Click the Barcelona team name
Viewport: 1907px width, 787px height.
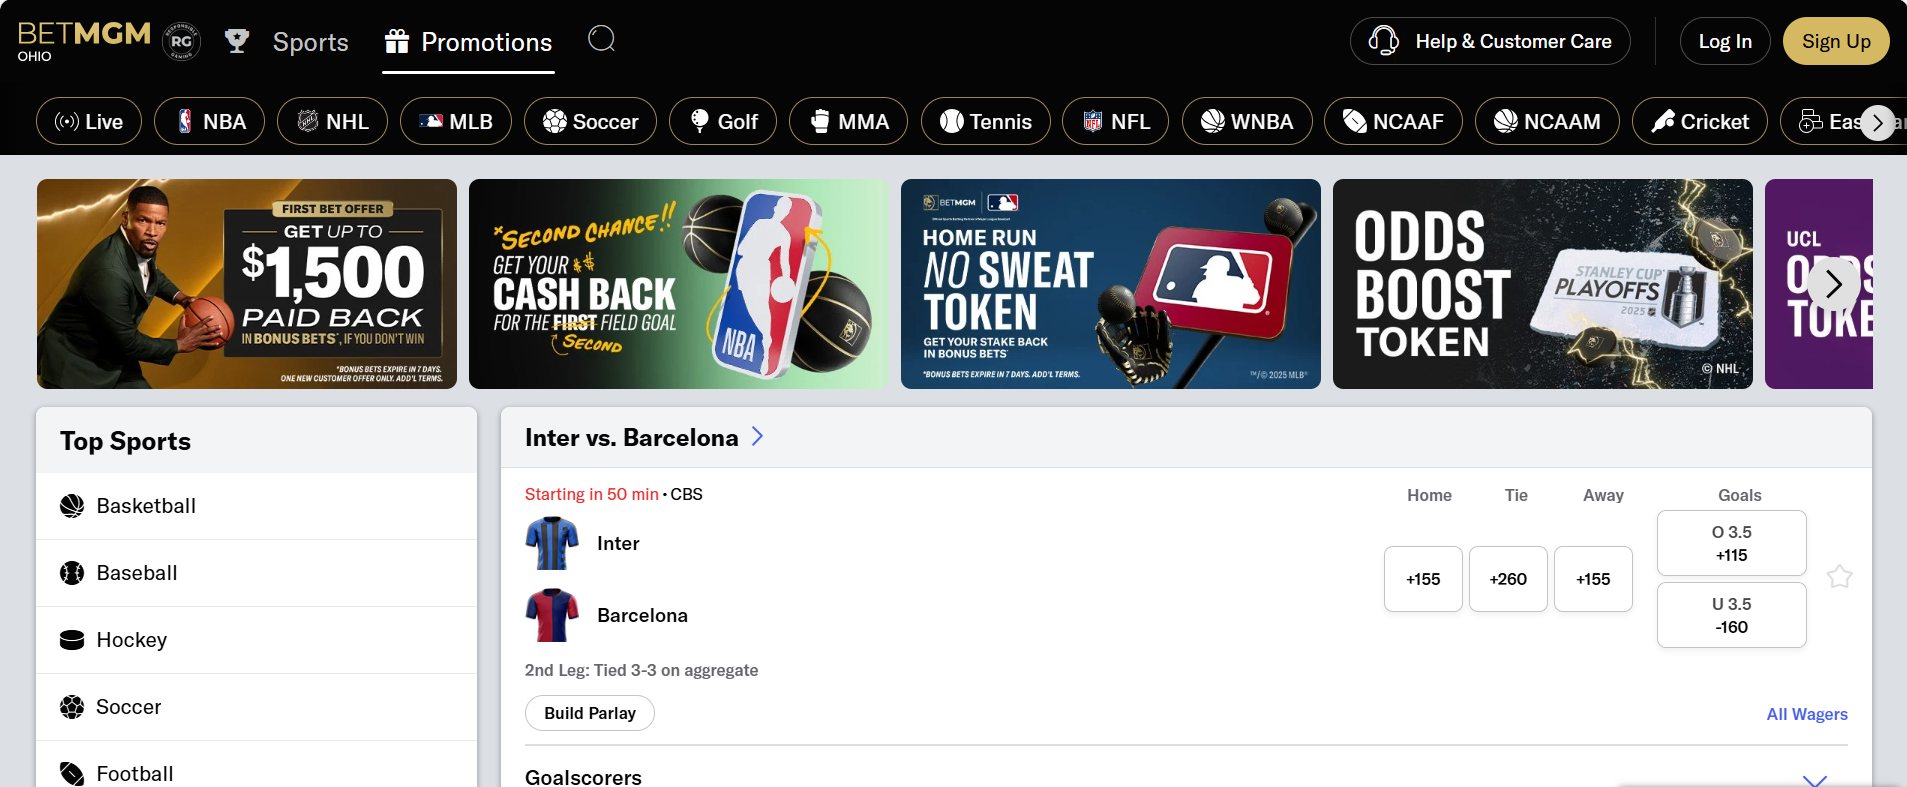pos(642,615)
